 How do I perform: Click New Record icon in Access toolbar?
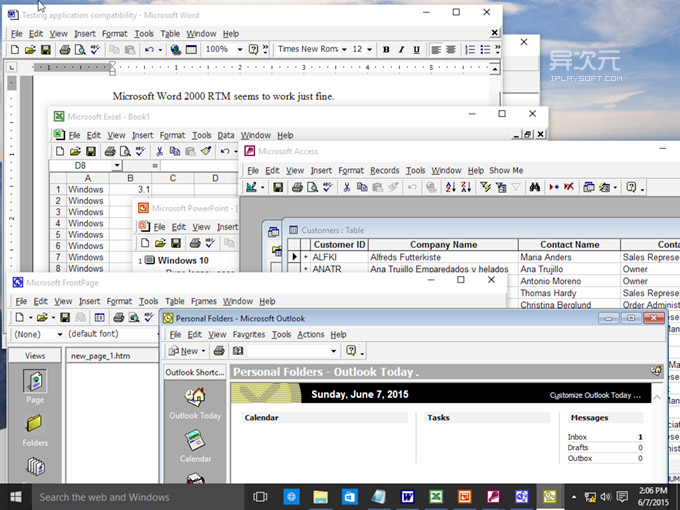(x=554, y=187)
